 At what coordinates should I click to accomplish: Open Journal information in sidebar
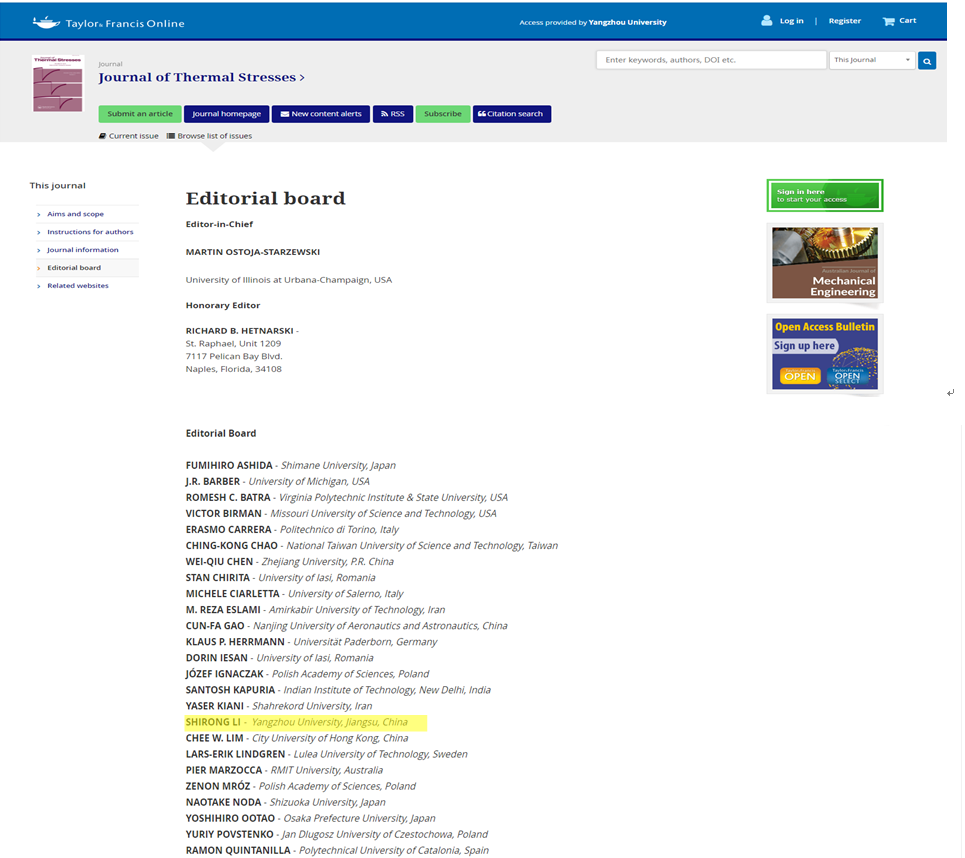[82, 250]
